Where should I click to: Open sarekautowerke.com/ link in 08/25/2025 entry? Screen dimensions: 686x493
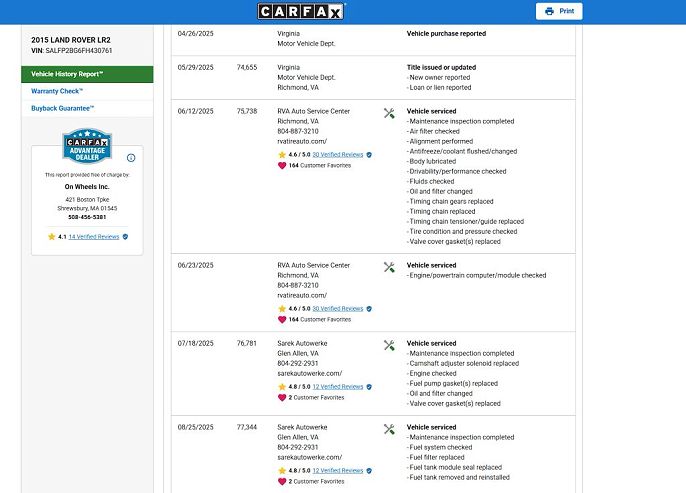tap(310, 458)
